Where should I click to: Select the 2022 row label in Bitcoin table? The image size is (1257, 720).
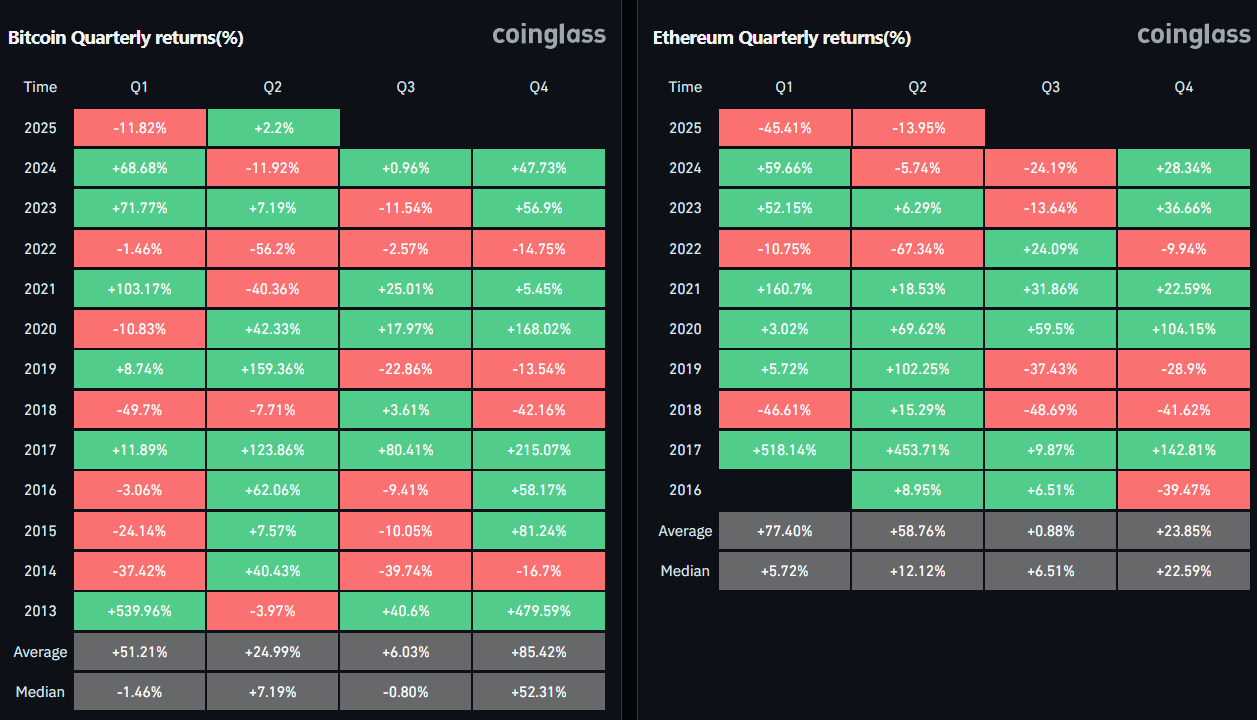pyautogui.click(x=40, y=249)
